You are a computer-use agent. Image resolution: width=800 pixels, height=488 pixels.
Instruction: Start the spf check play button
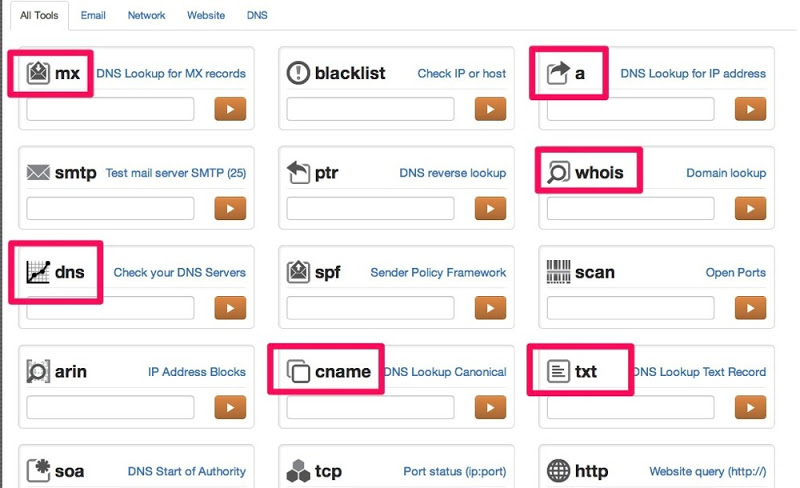click(490, 308)
